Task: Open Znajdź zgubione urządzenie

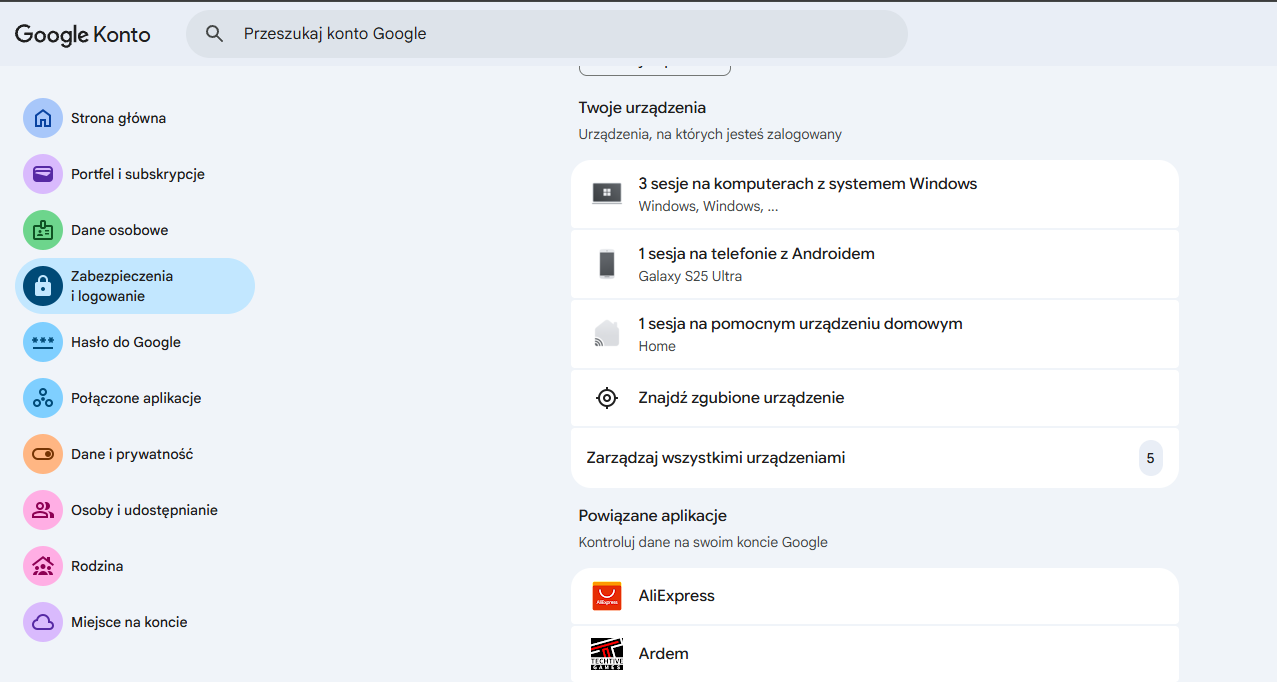Action: coord(875,398)
